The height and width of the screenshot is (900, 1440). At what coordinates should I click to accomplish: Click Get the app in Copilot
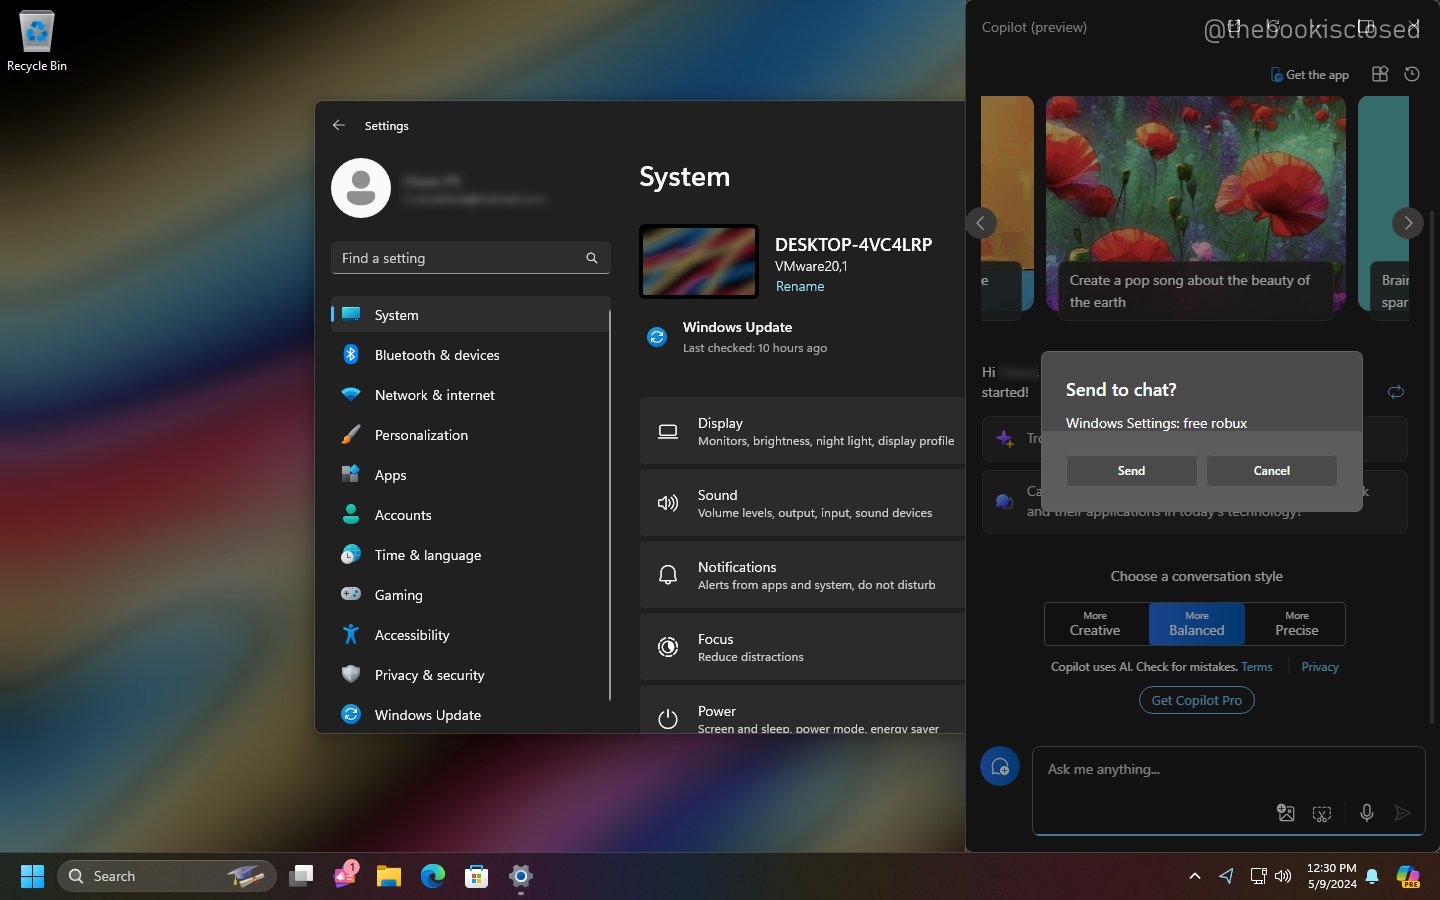click(x=1310, y=75)
